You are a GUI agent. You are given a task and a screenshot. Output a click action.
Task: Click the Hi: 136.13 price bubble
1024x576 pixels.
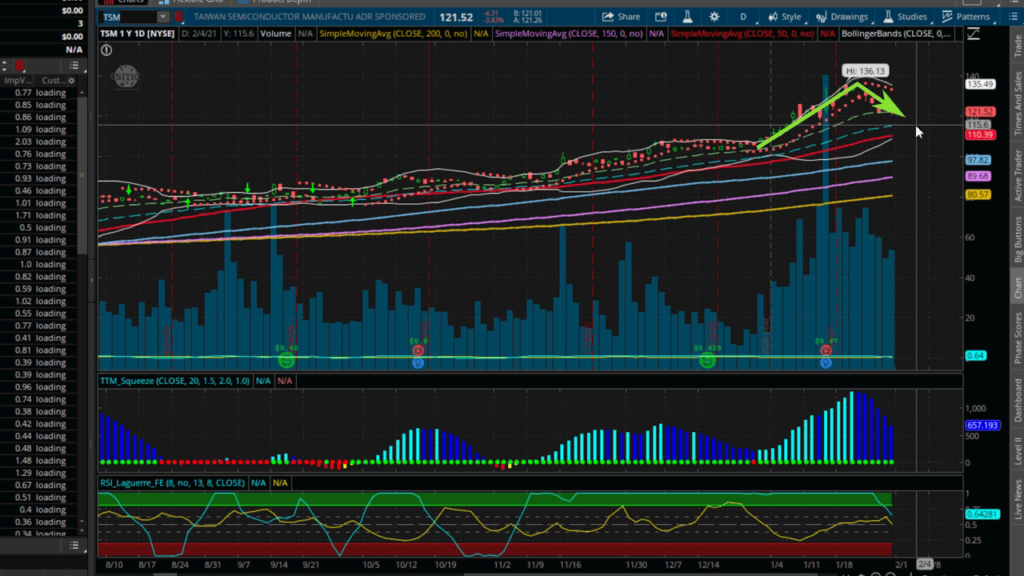[x=865, y=71]
